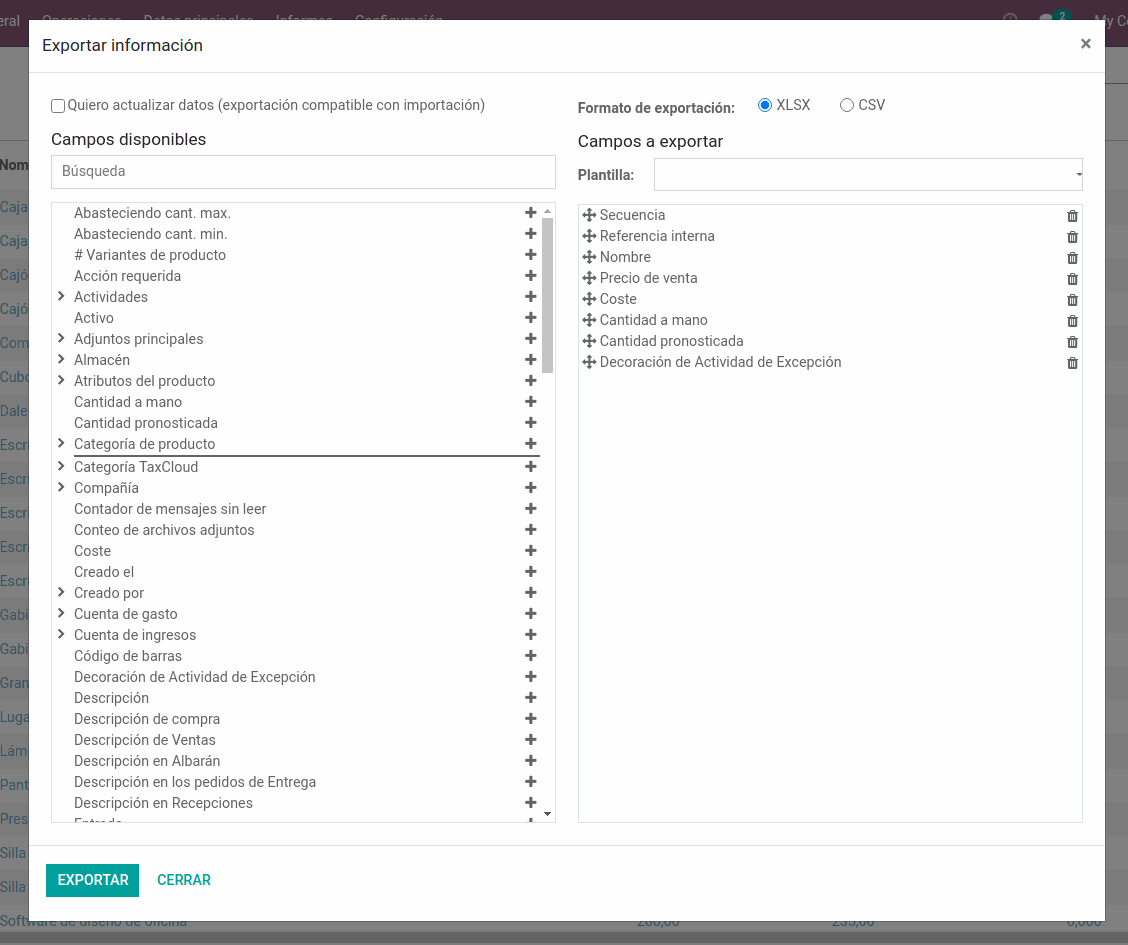Screen dimensions: 1128x945
Task: Click CERRAR to dismiss the dialog
Action: pyautogui.click(x=184, y=880)
